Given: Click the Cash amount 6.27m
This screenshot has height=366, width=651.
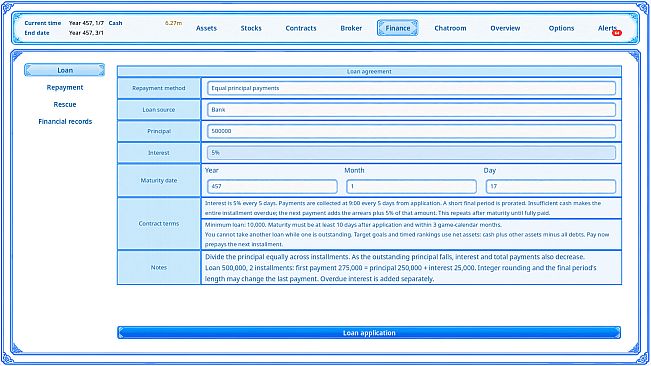Looking at the screenshot, I should click(x=173, y=23).
